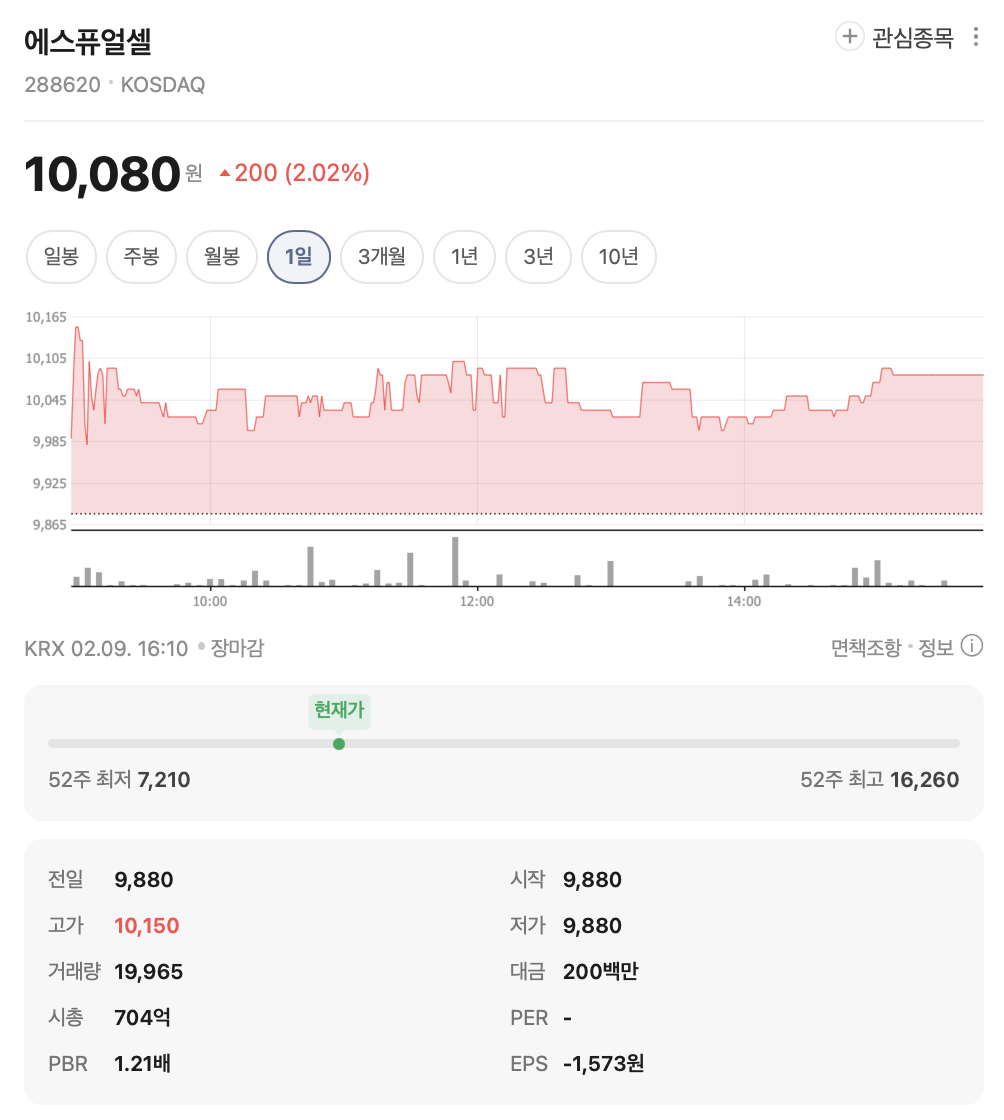Reselect the active 1일 chart tab
The width and height of the screenshot is (1004, 1120).
pos(299,257)
